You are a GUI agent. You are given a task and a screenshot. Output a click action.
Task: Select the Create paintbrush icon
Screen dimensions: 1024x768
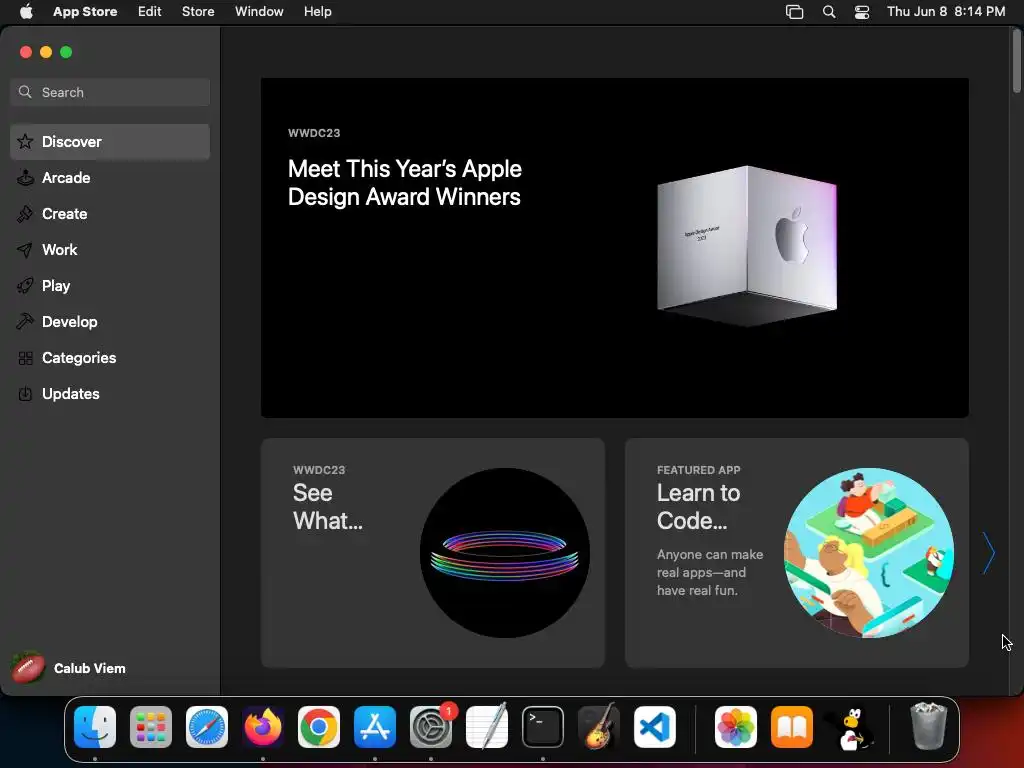(25, 214)
